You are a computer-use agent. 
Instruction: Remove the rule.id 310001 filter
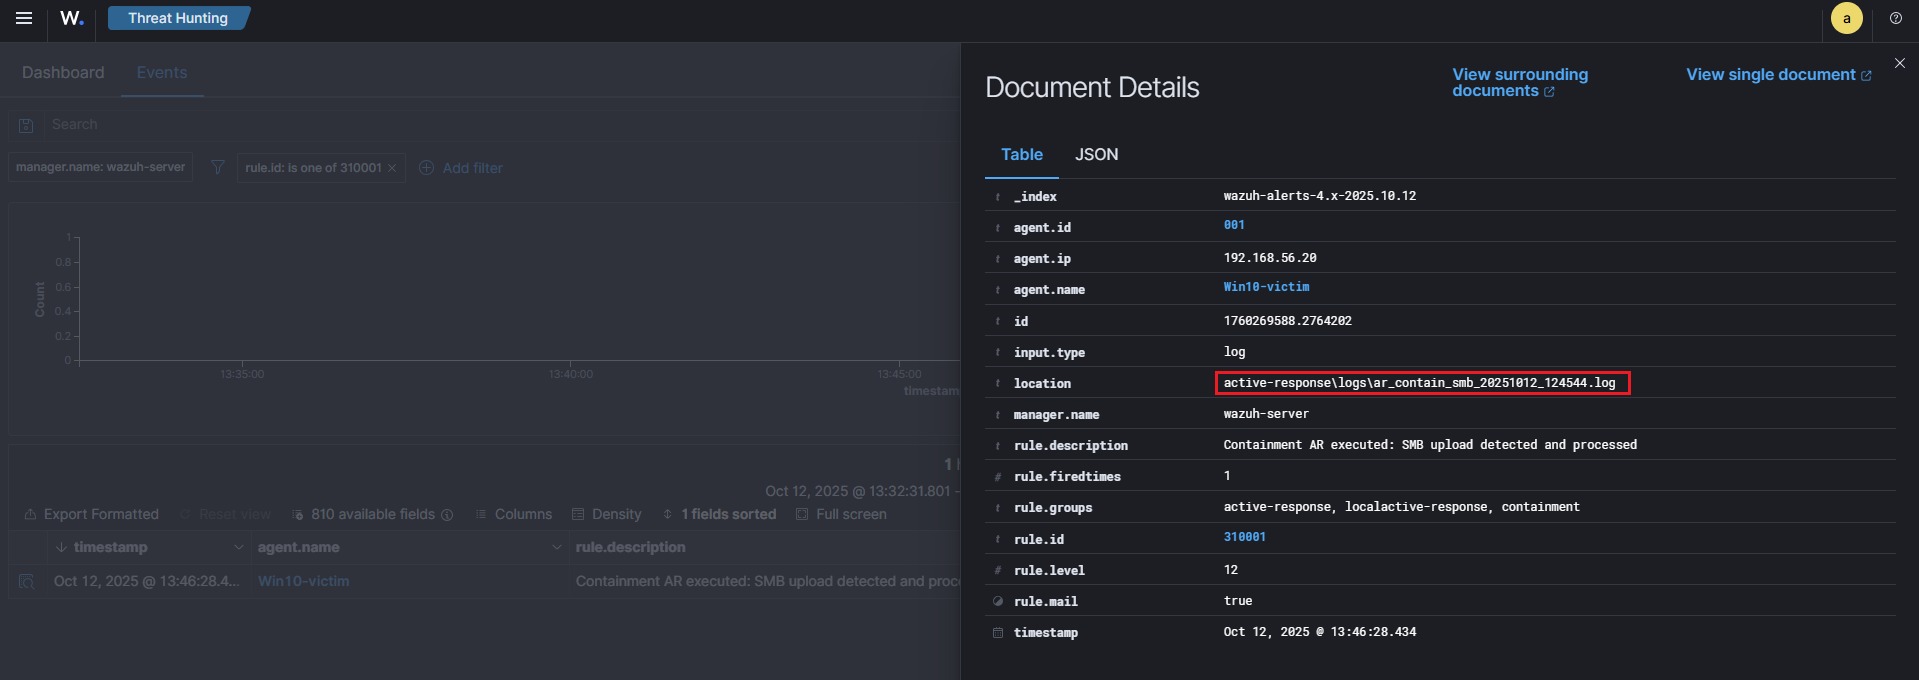point(392,168)
